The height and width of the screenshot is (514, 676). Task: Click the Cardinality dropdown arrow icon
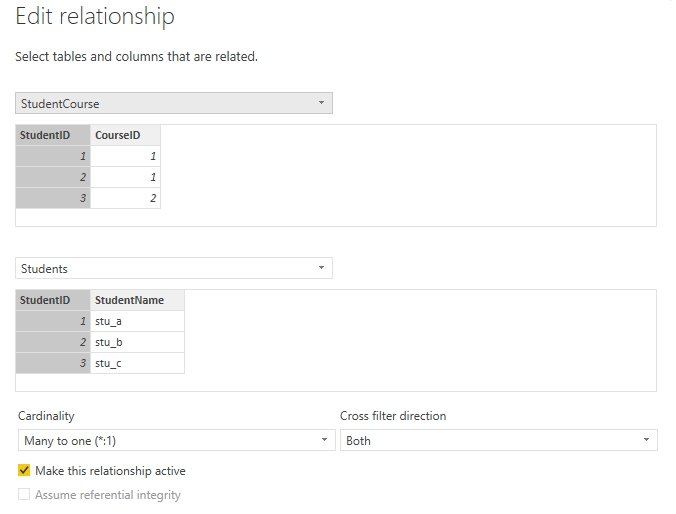pyautogui.click(x=324, y=440)
